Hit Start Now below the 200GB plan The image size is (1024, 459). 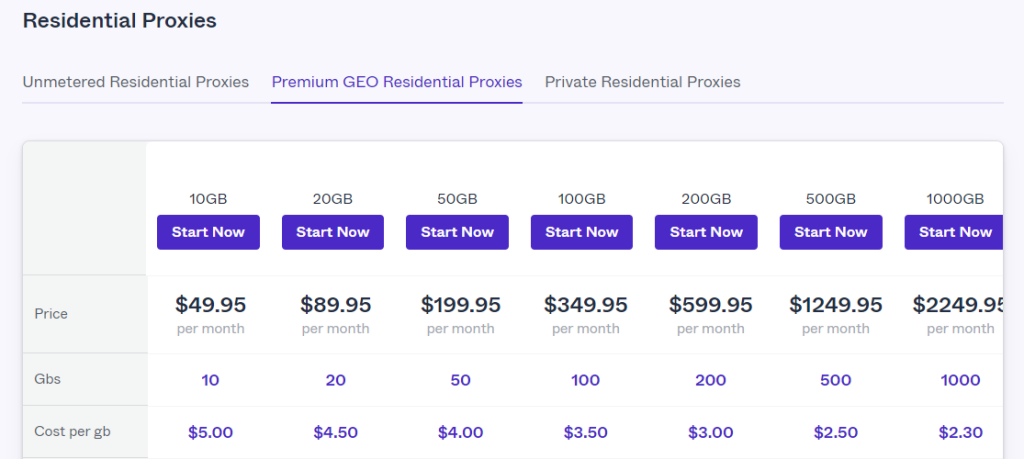706,232
